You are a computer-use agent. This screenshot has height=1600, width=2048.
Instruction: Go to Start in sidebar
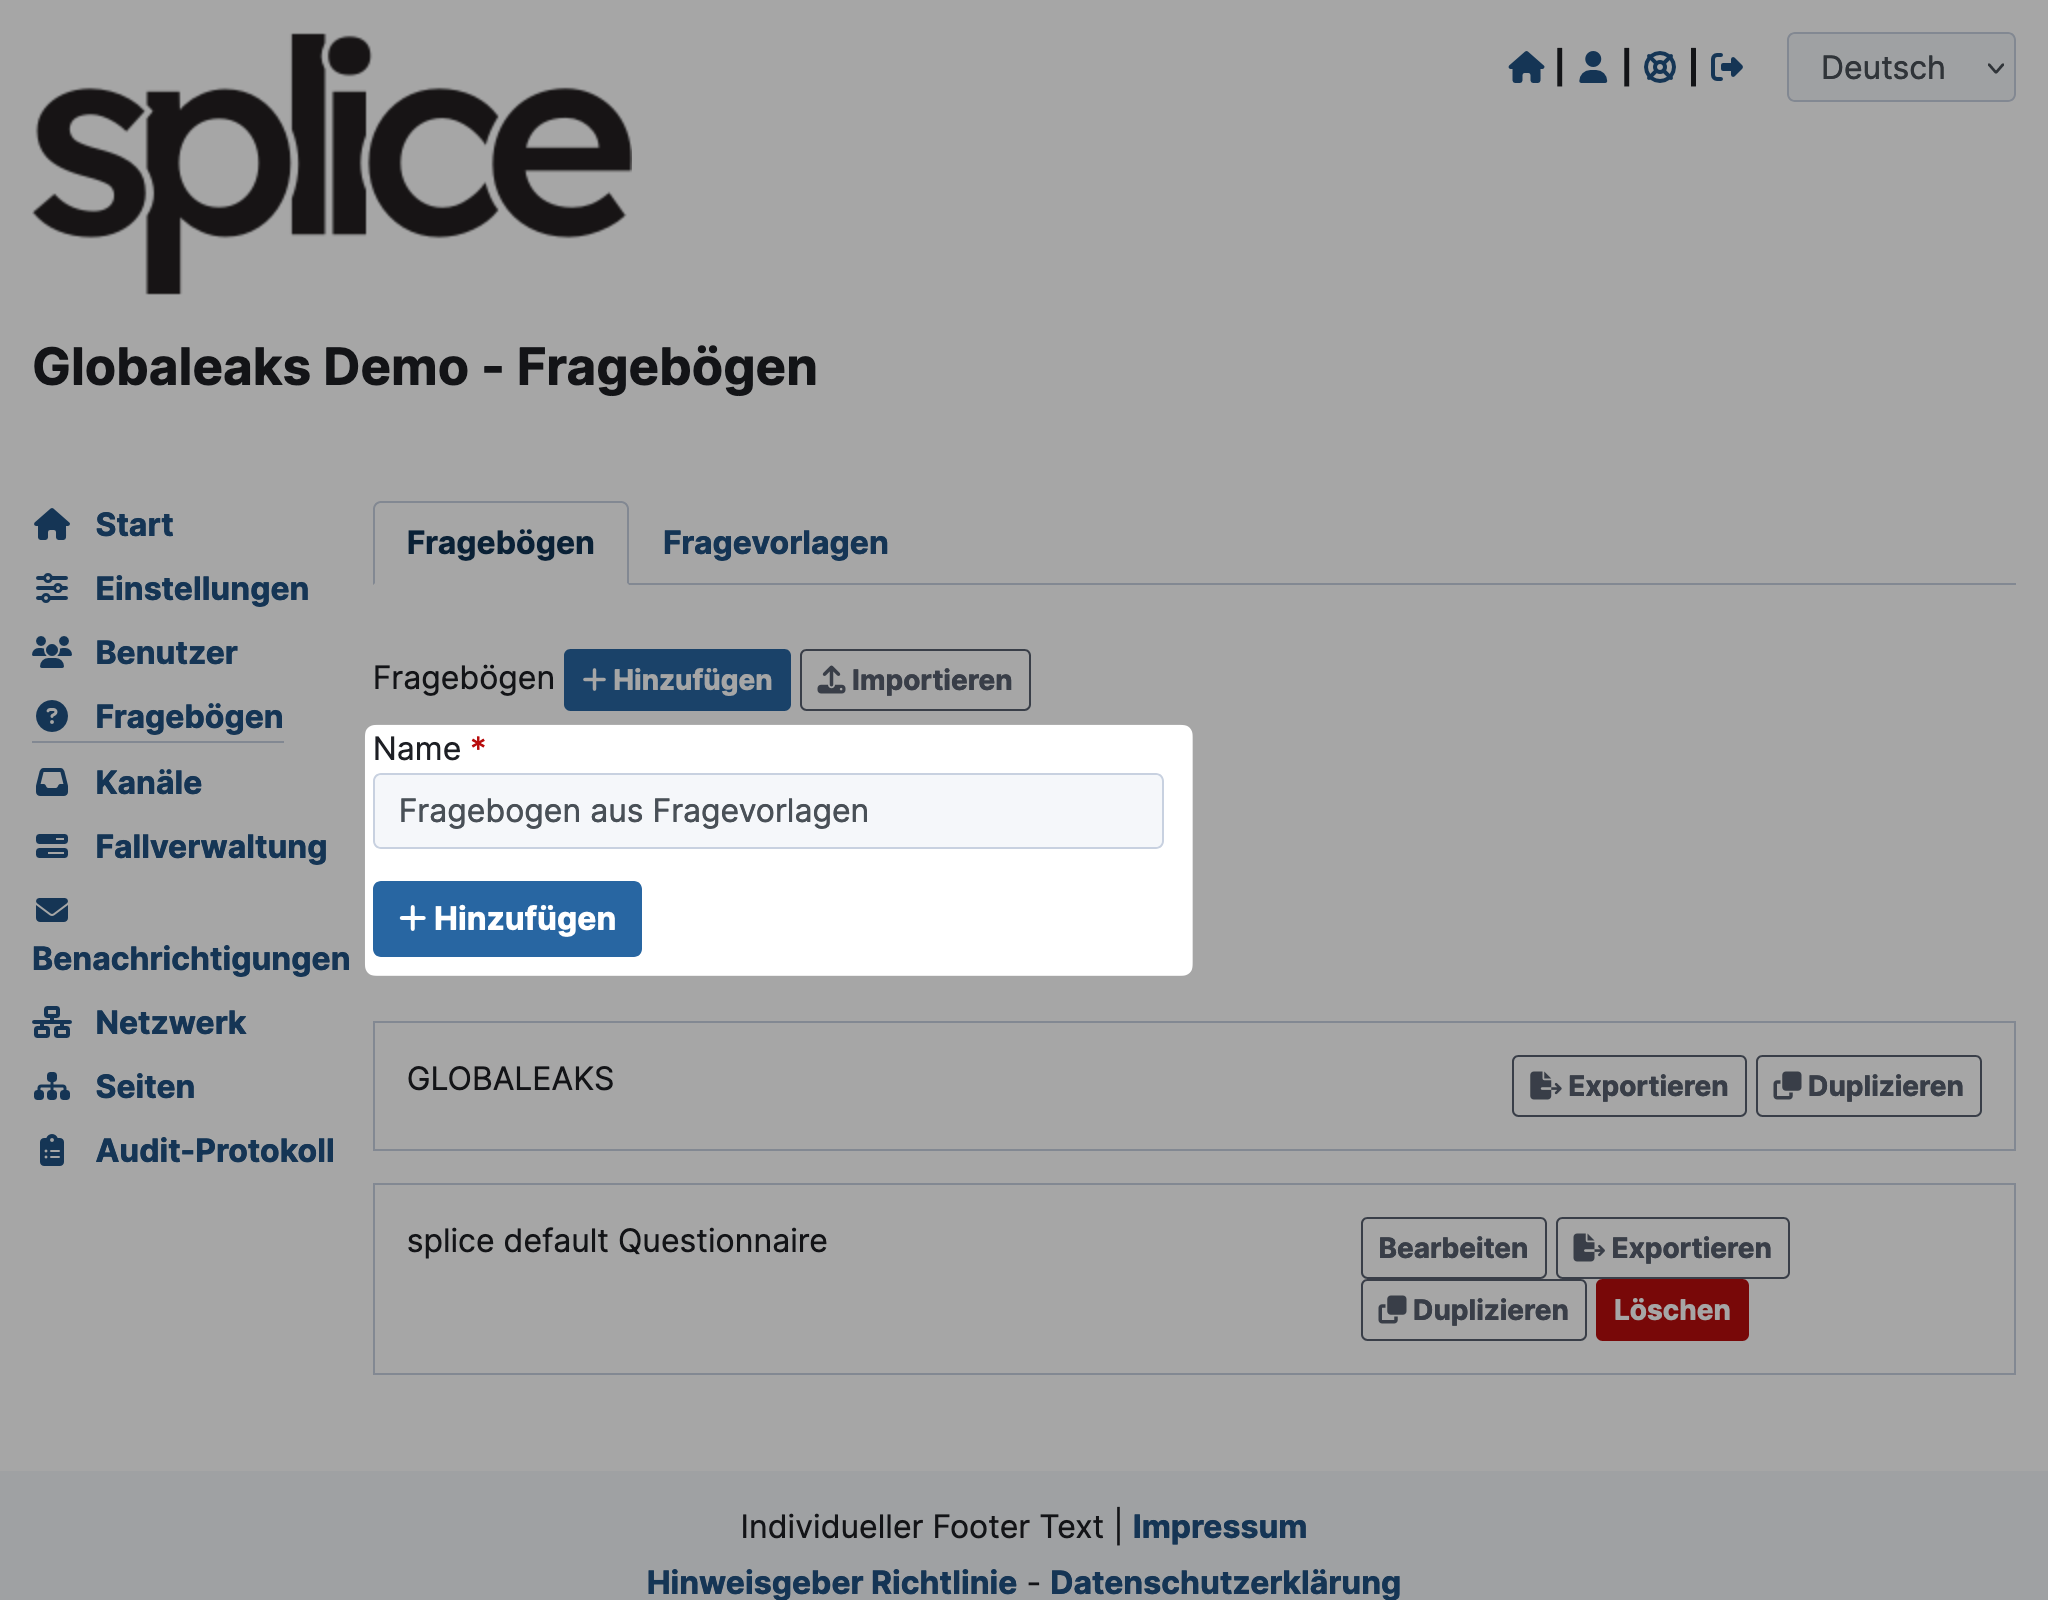point(134,524)
